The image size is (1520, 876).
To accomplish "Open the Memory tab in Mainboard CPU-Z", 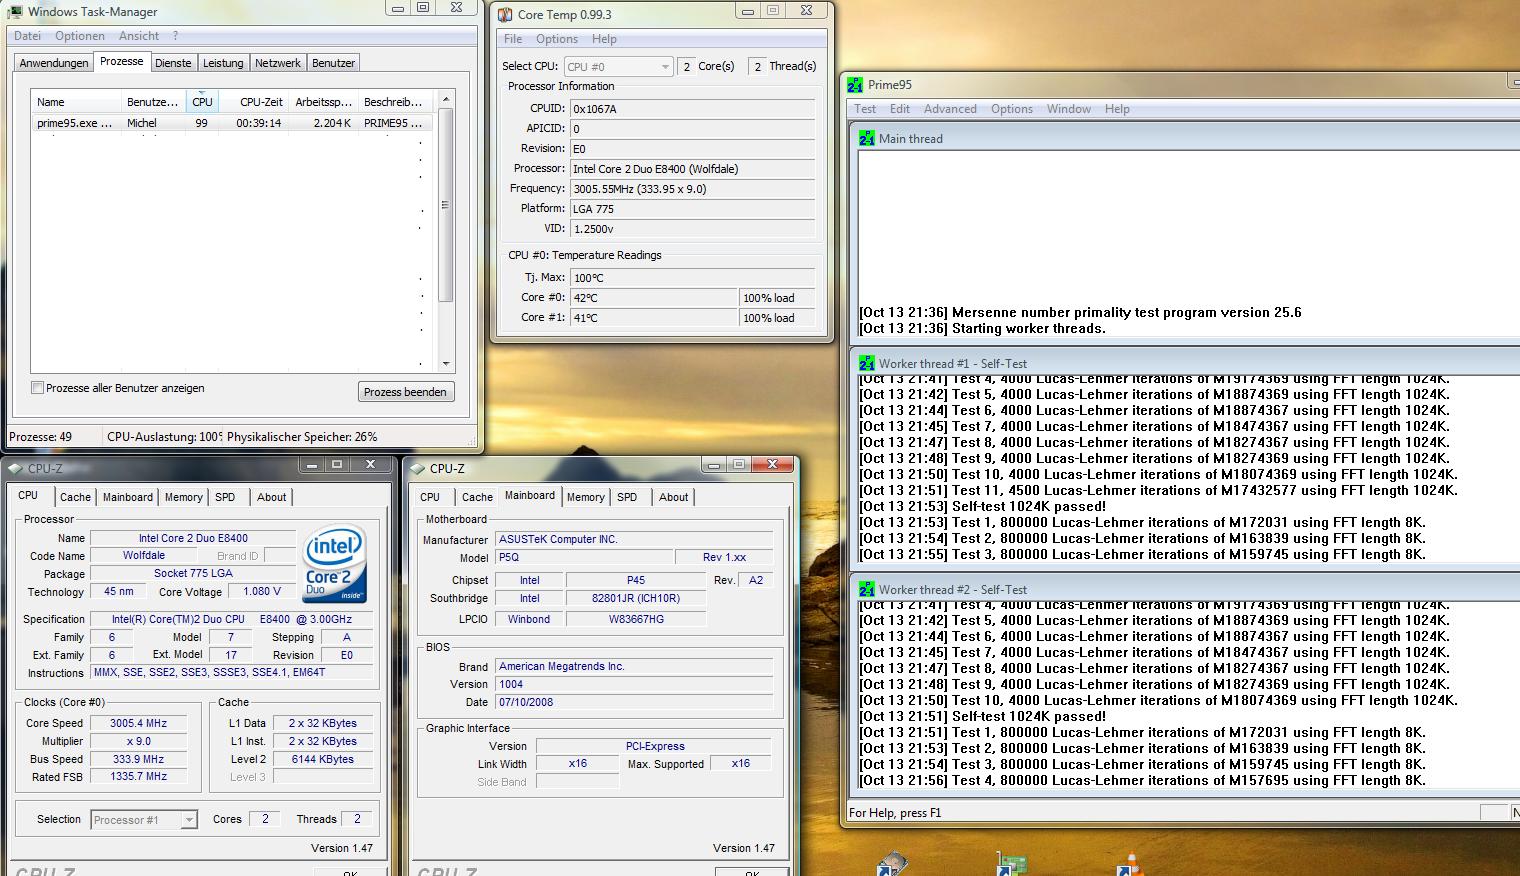I will tap(586, 497).
